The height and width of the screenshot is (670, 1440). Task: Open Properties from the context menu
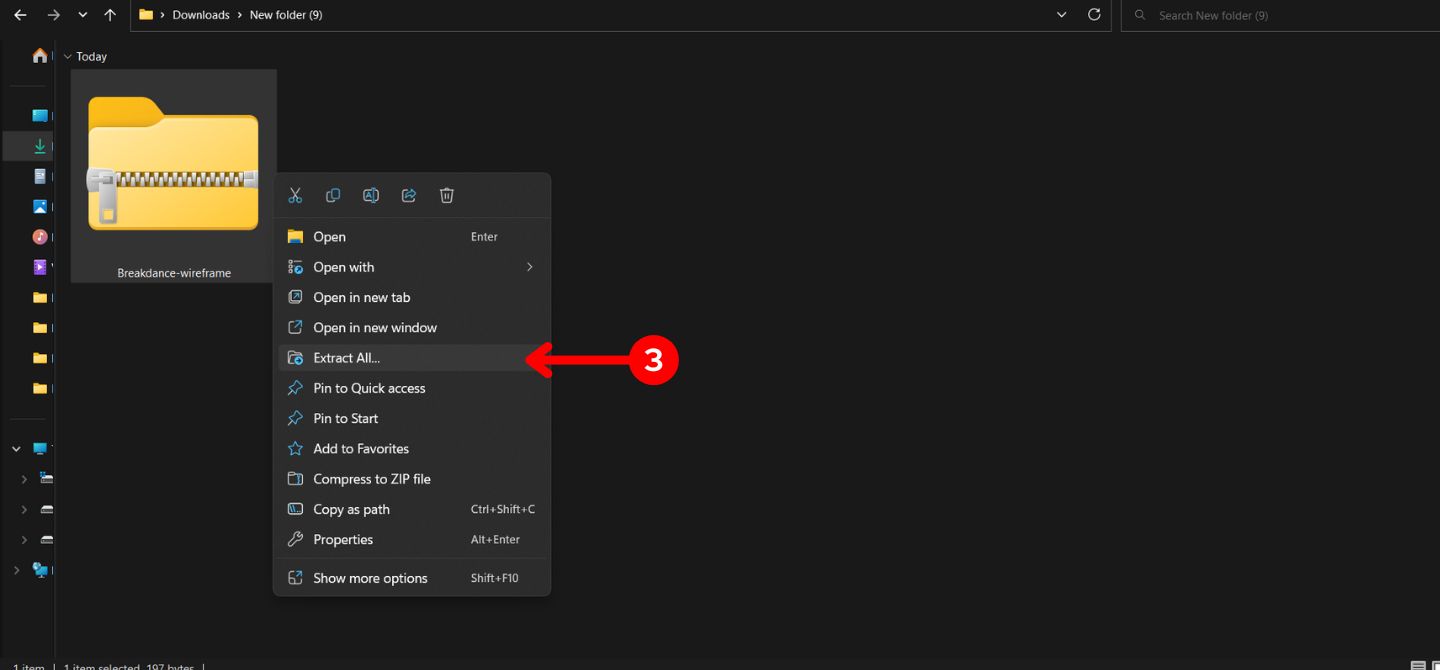pyautogui.click(x=341, y=539)
